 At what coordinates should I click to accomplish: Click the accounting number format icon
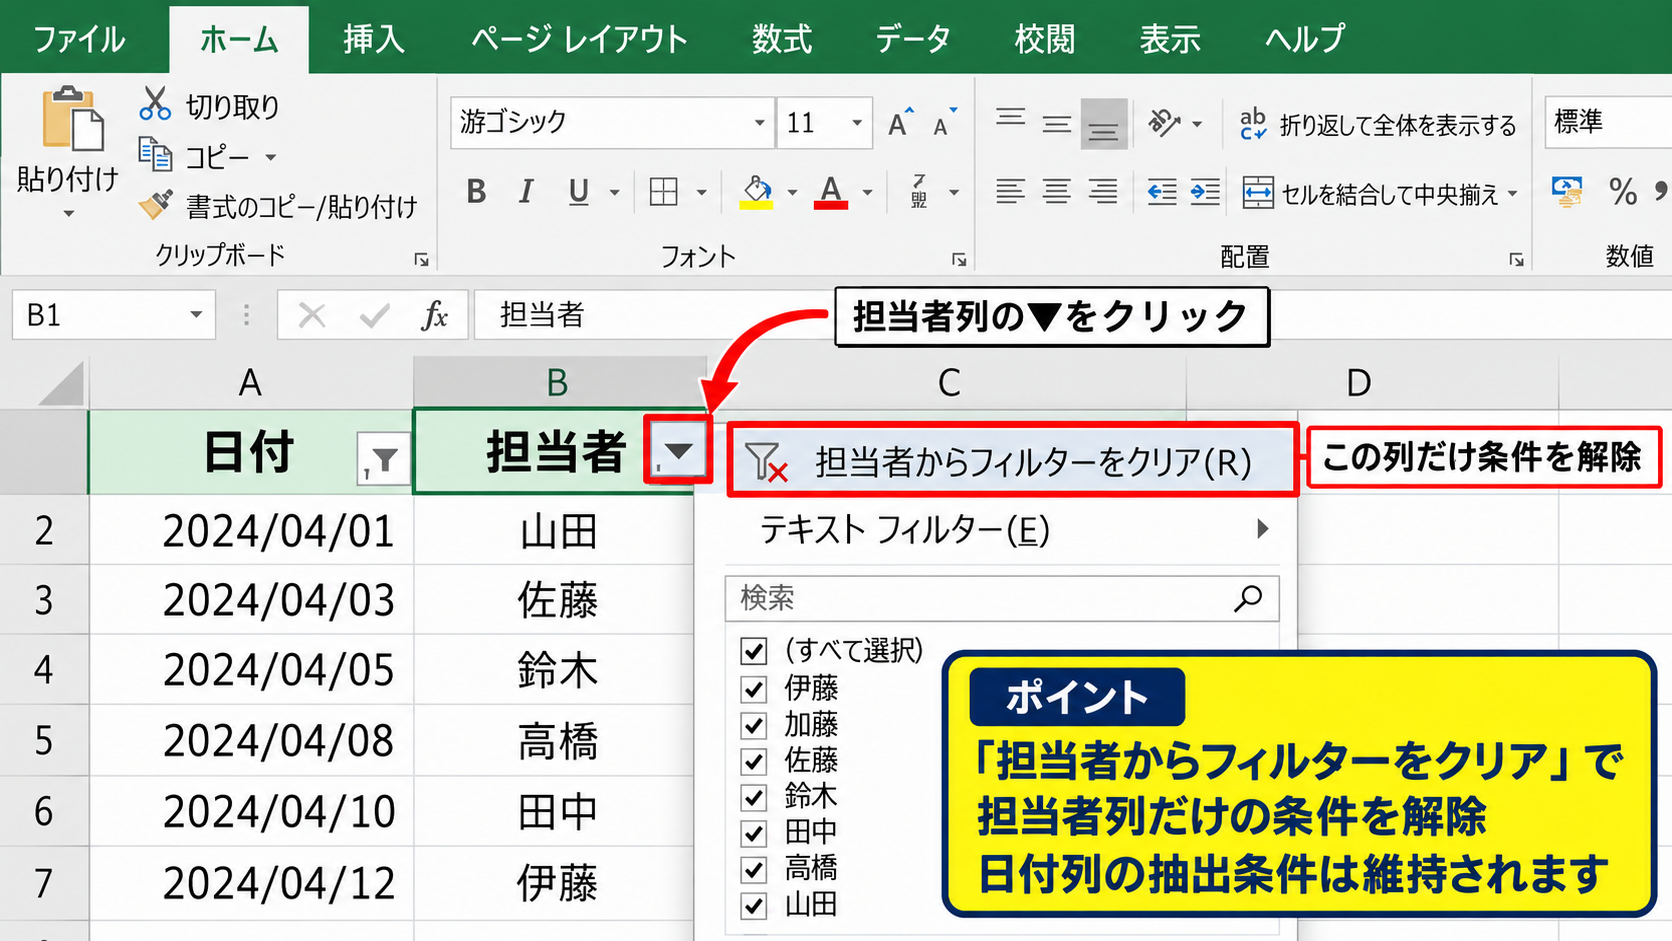[1567, 191]
